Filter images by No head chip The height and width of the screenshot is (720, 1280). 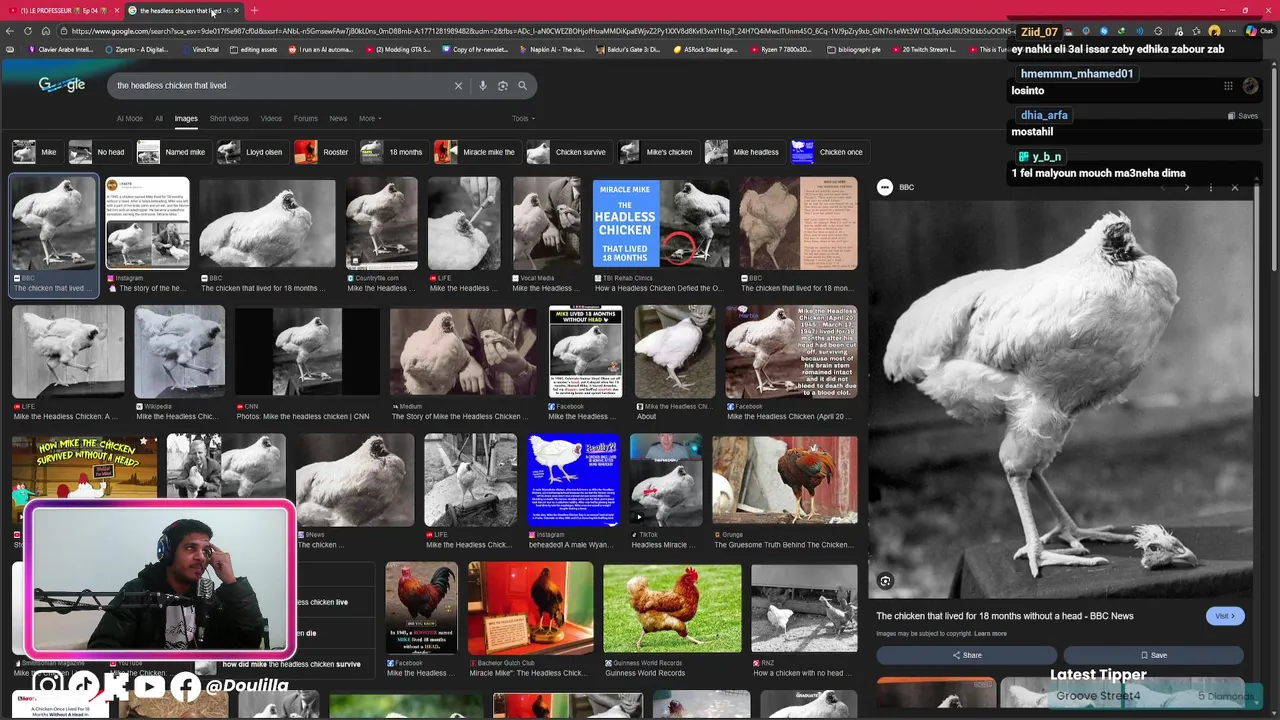coord(98,152)
